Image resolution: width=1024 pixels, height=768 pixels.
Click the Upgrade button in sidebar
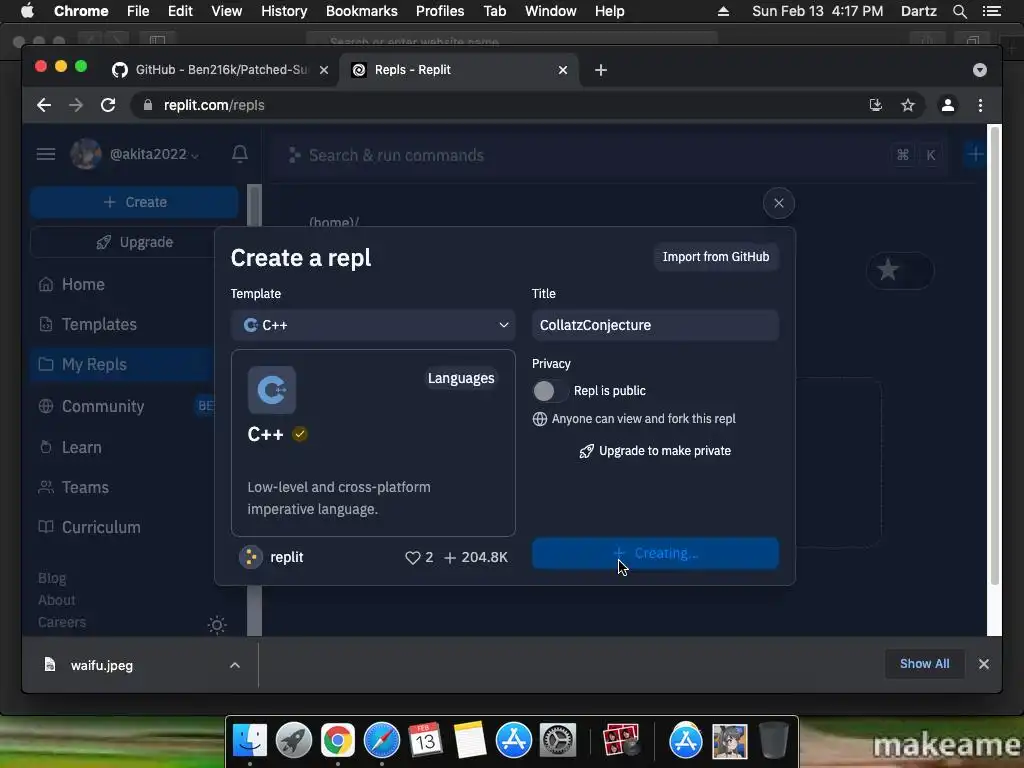[x=135, y=242]
